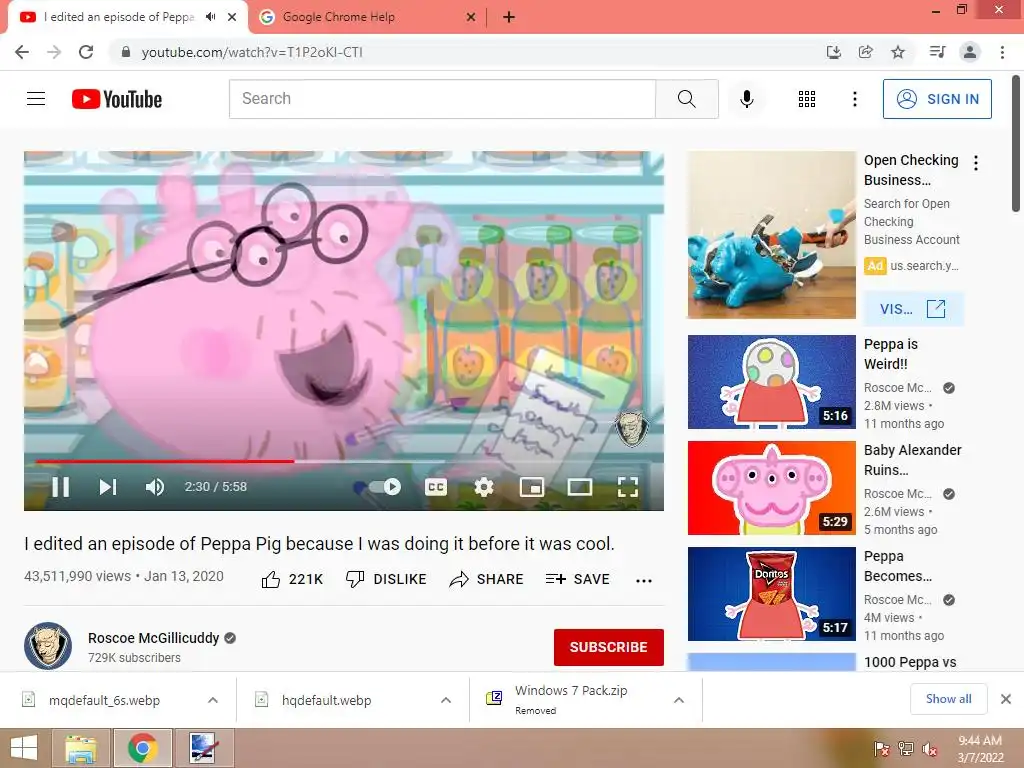Click the browser forward arrow
1024x768 pixels.
[54, 52]
